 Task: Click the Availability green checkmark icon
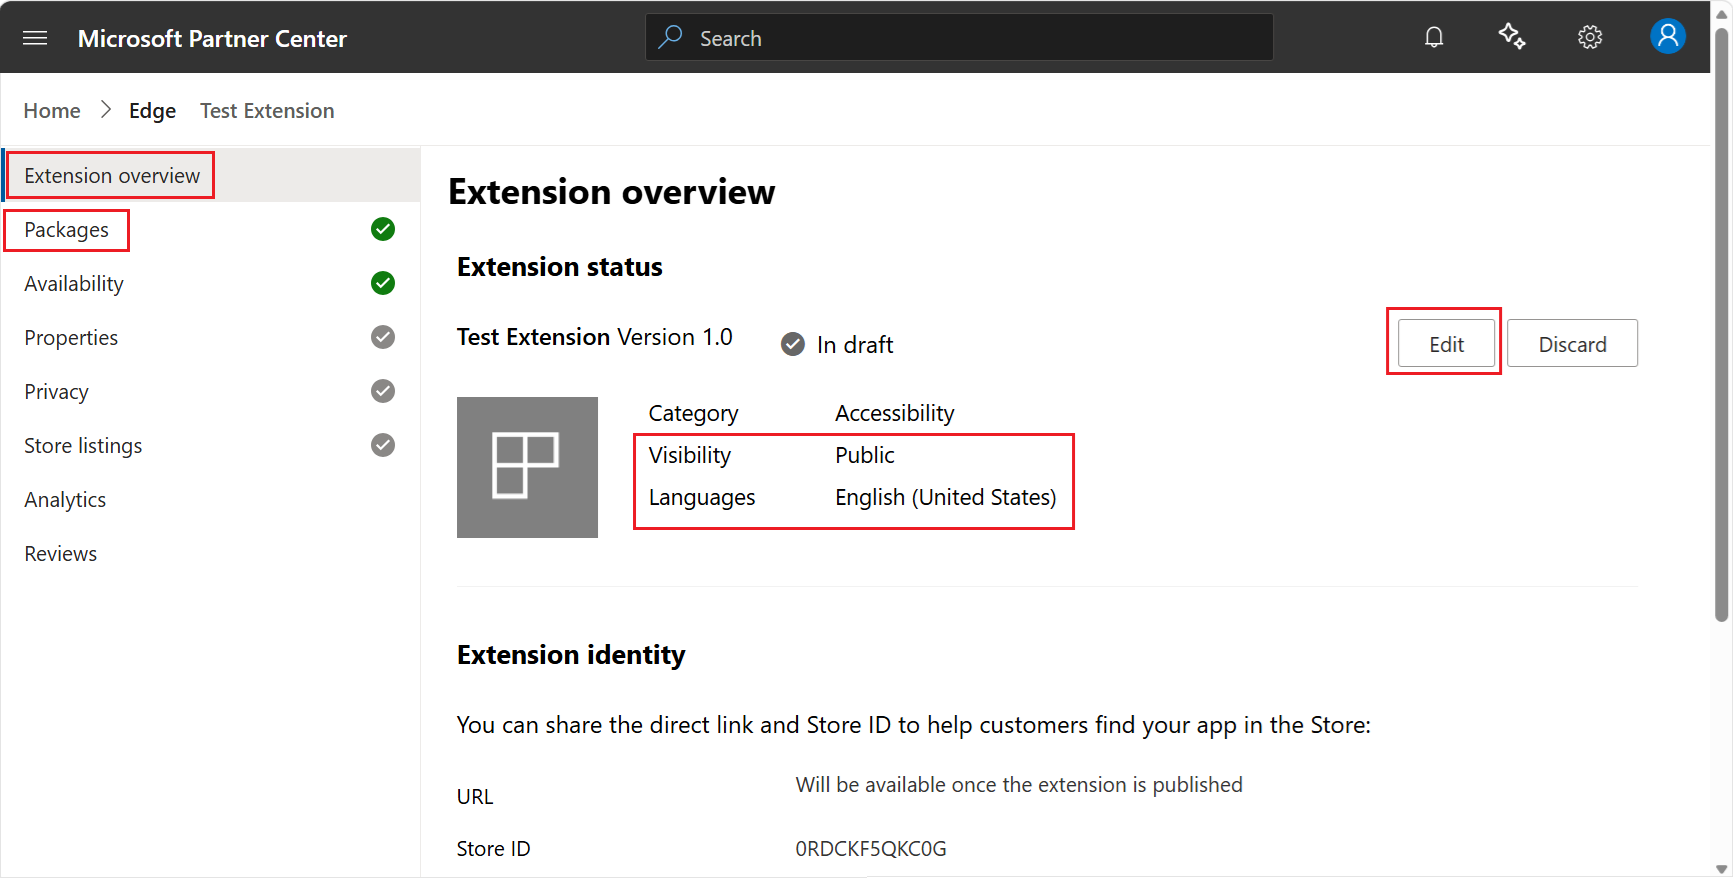383,283
